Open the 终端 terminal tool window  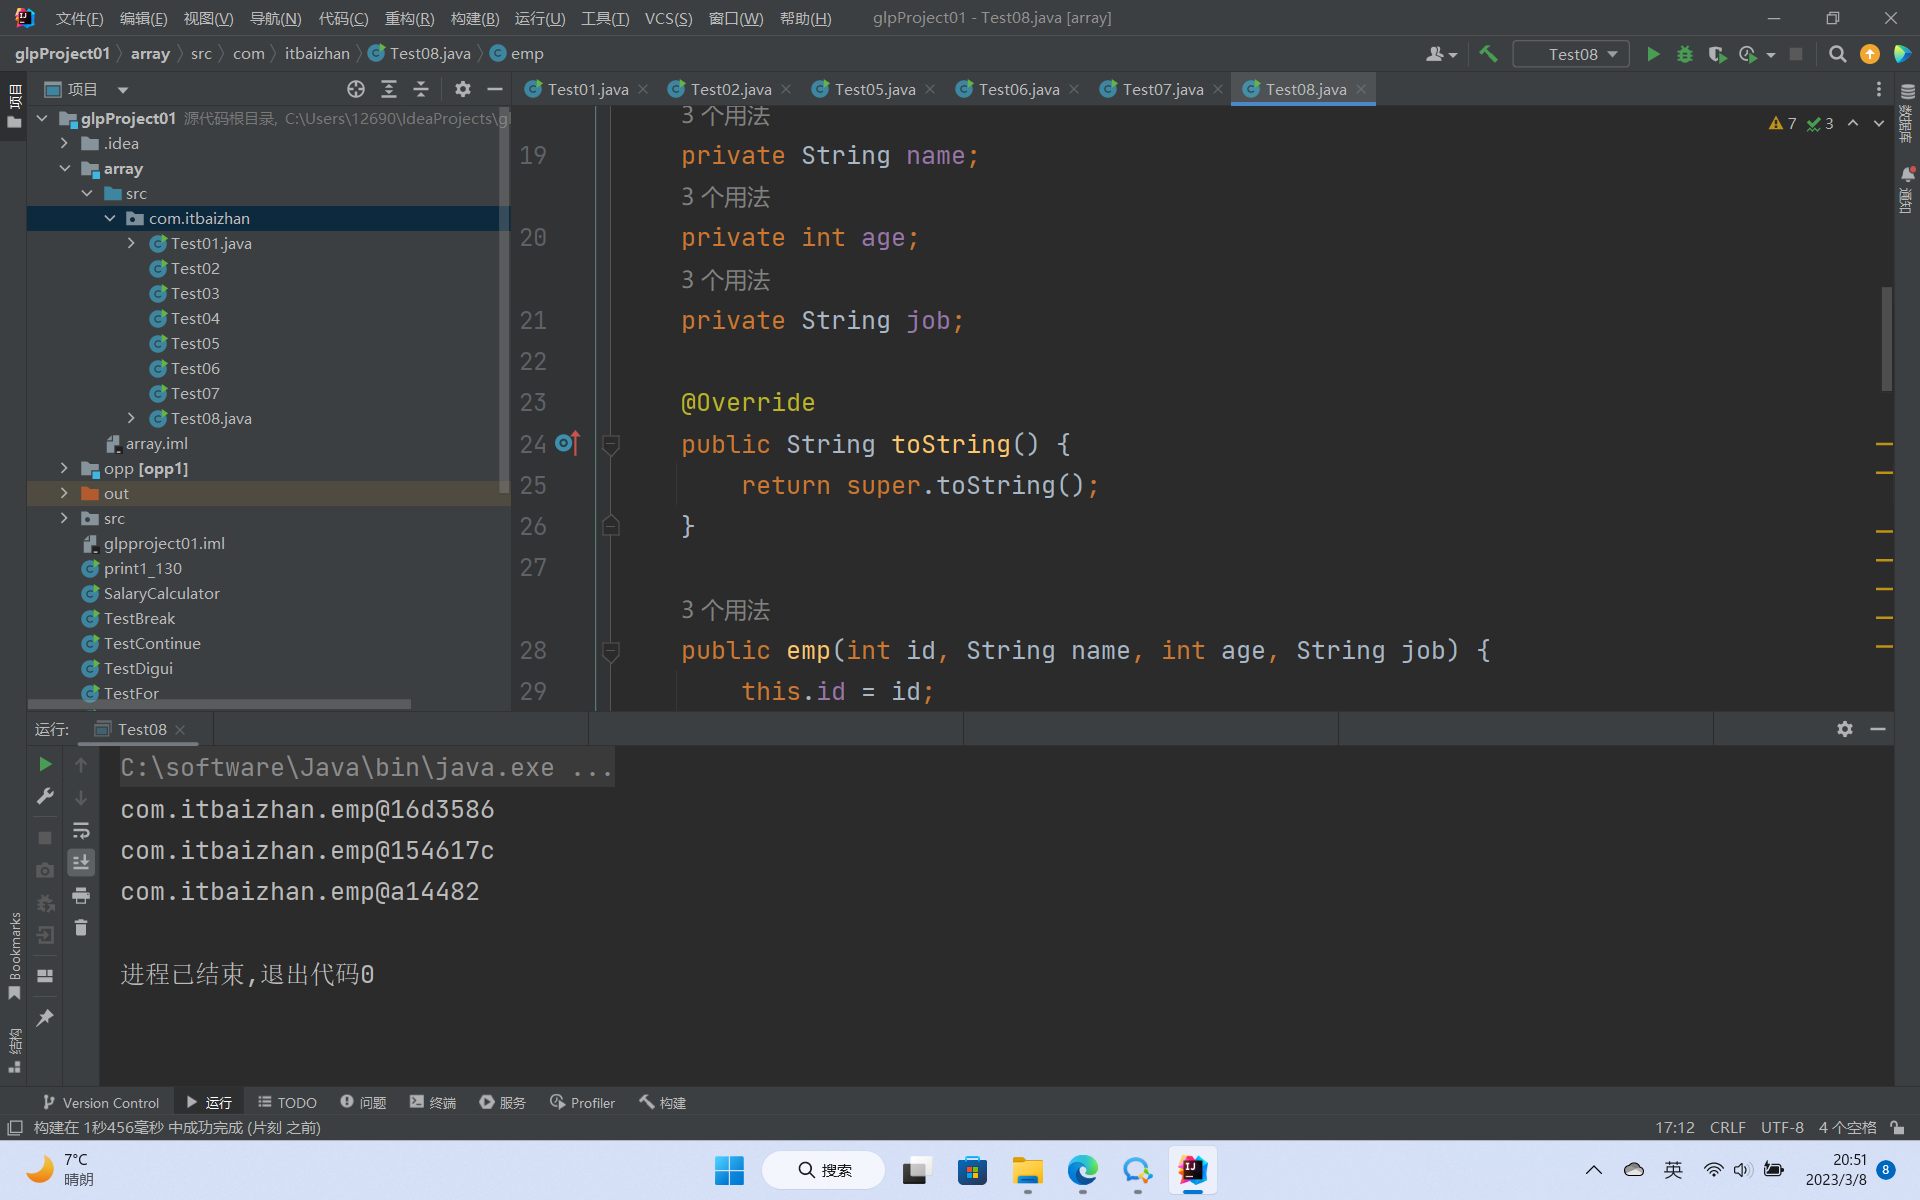(432, 1102)
